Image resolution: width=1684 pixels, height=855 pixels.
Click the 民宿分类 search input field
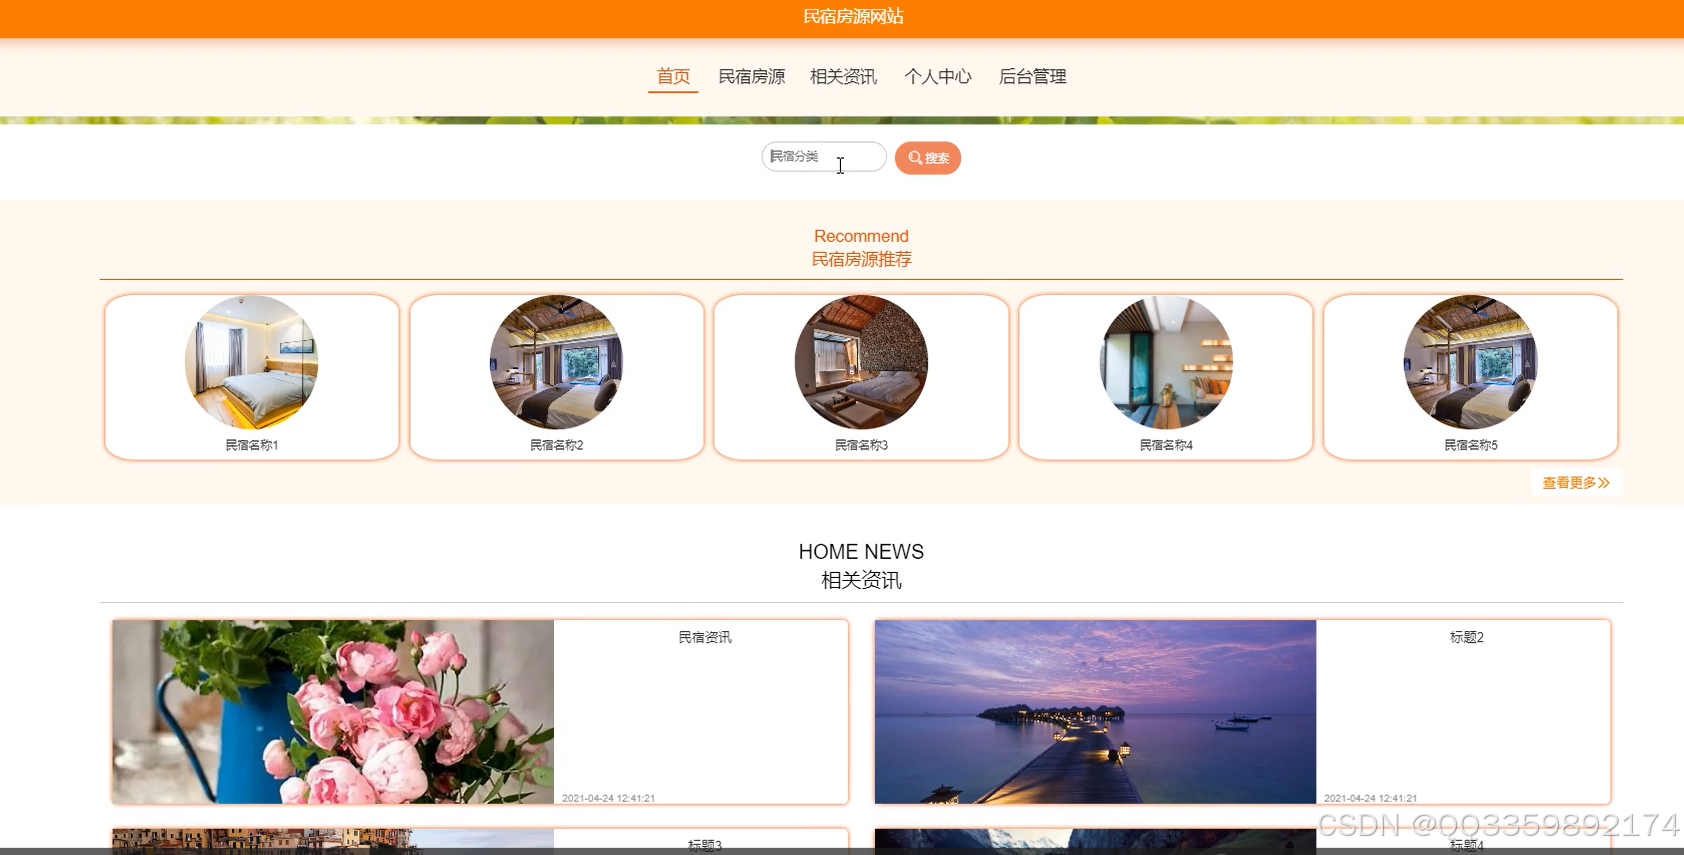[824, 157]
